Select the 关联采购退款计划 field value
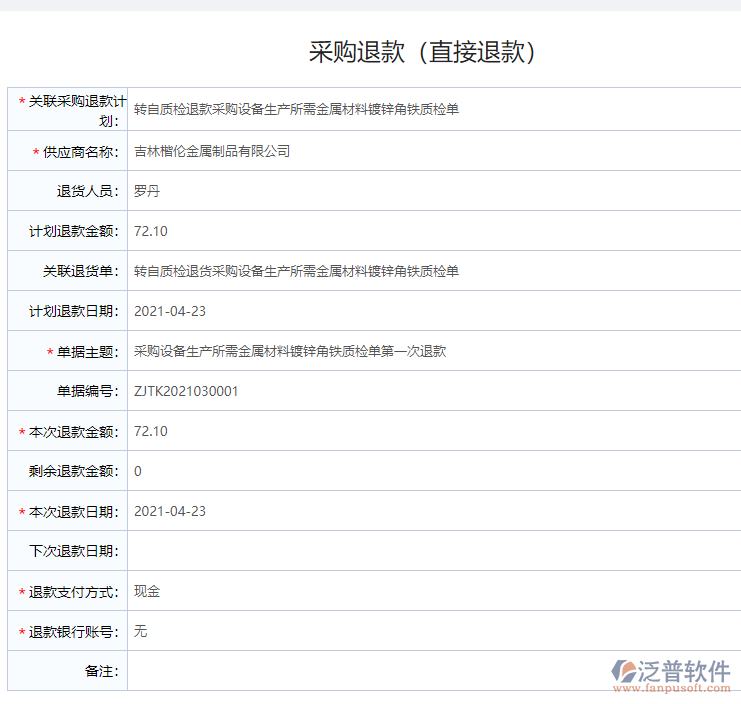 click(296, 110)
